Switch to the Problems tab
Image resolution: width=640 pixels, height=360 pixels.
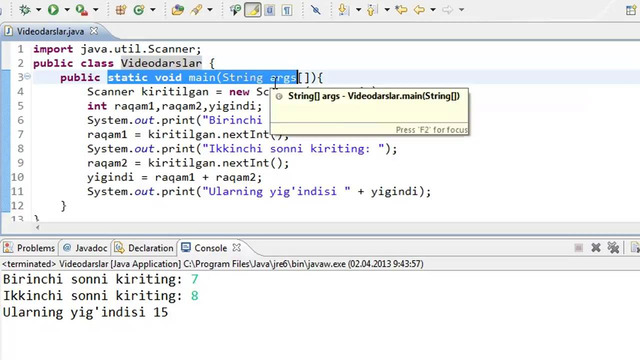29,248
